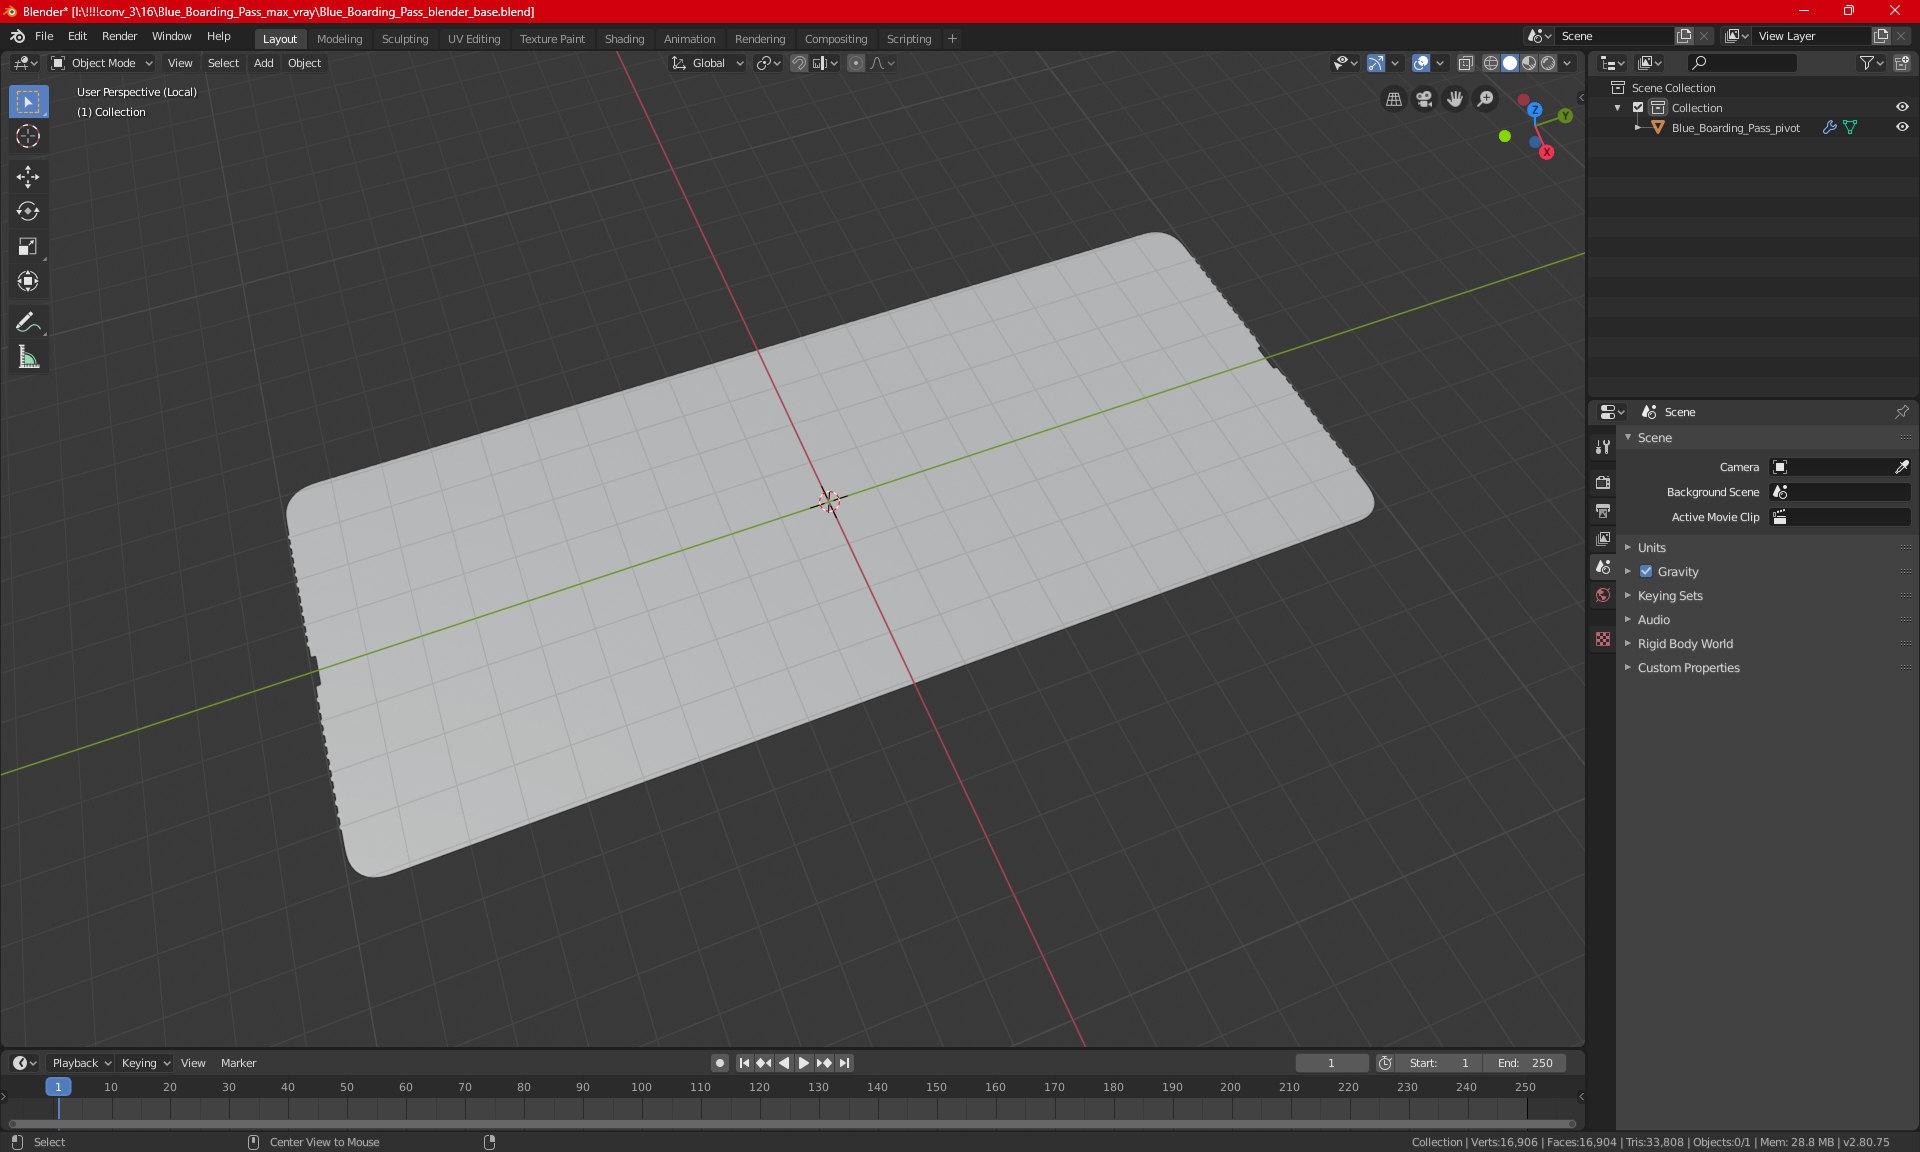Select the Move tool in toolbar

click(27, 174)
